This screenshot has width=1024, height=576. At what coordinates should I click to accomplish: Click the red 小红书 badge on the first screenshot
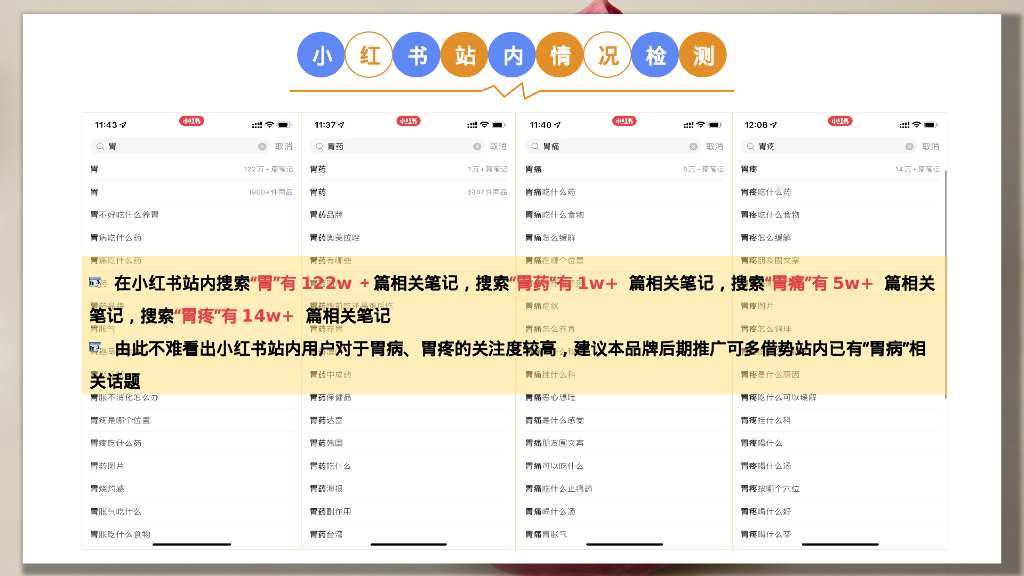[191, 122]
